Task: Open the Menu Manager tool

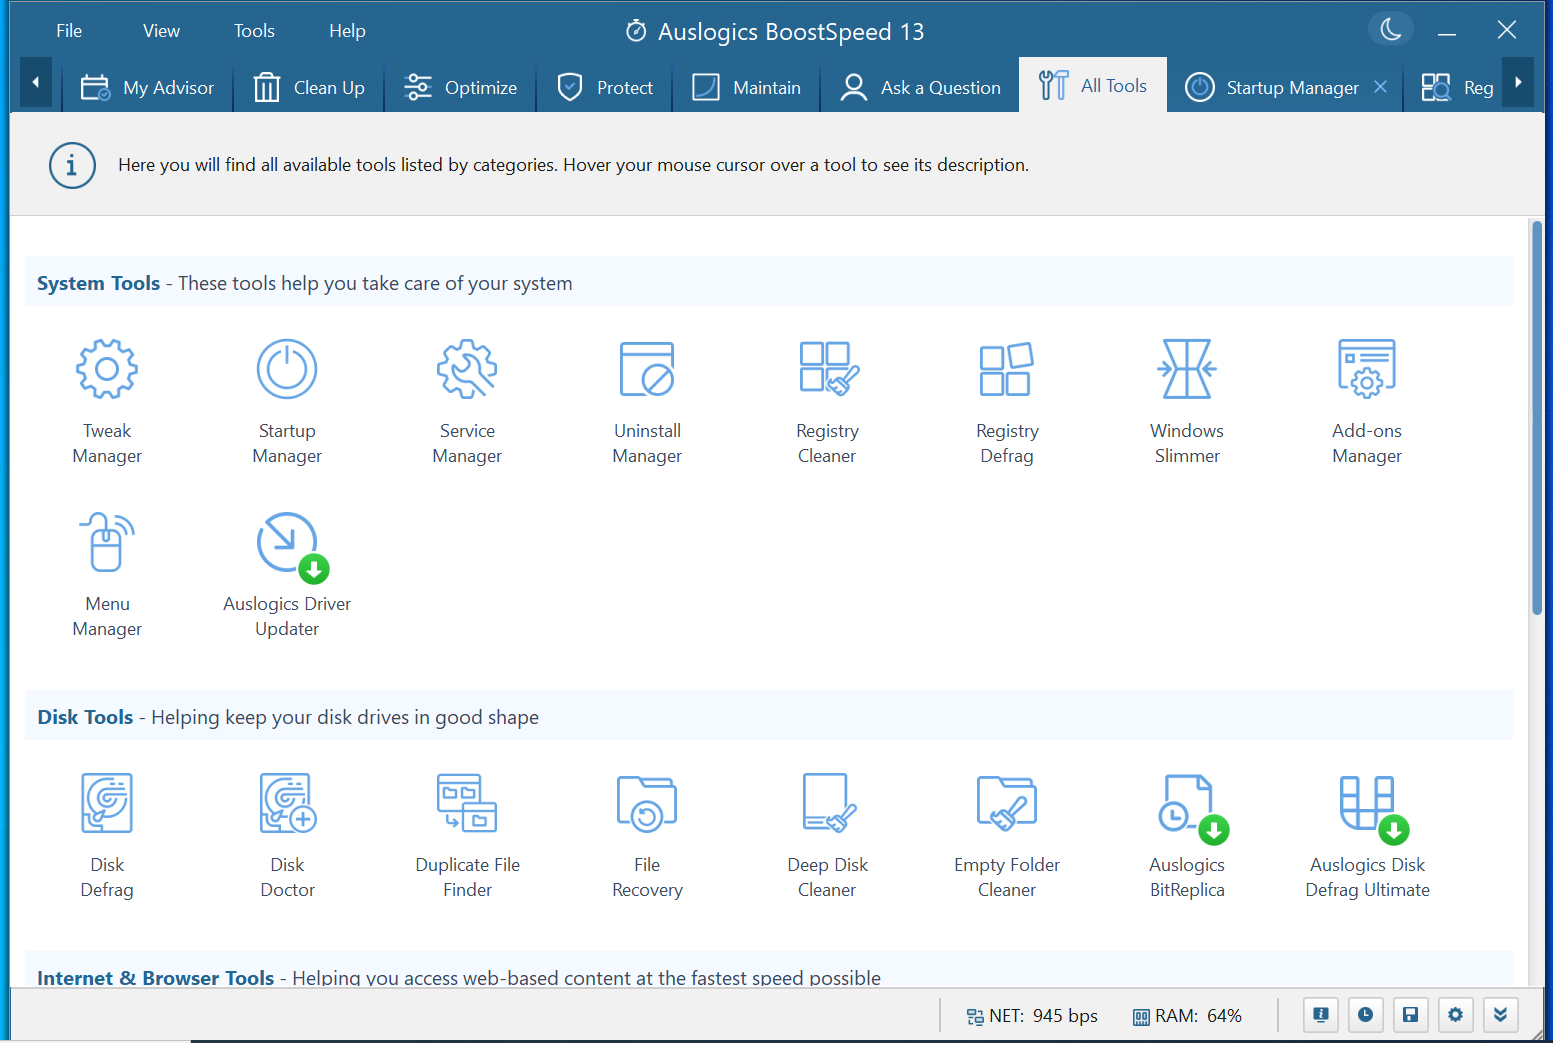Action: pyautogui.click(x=107, y=575)
